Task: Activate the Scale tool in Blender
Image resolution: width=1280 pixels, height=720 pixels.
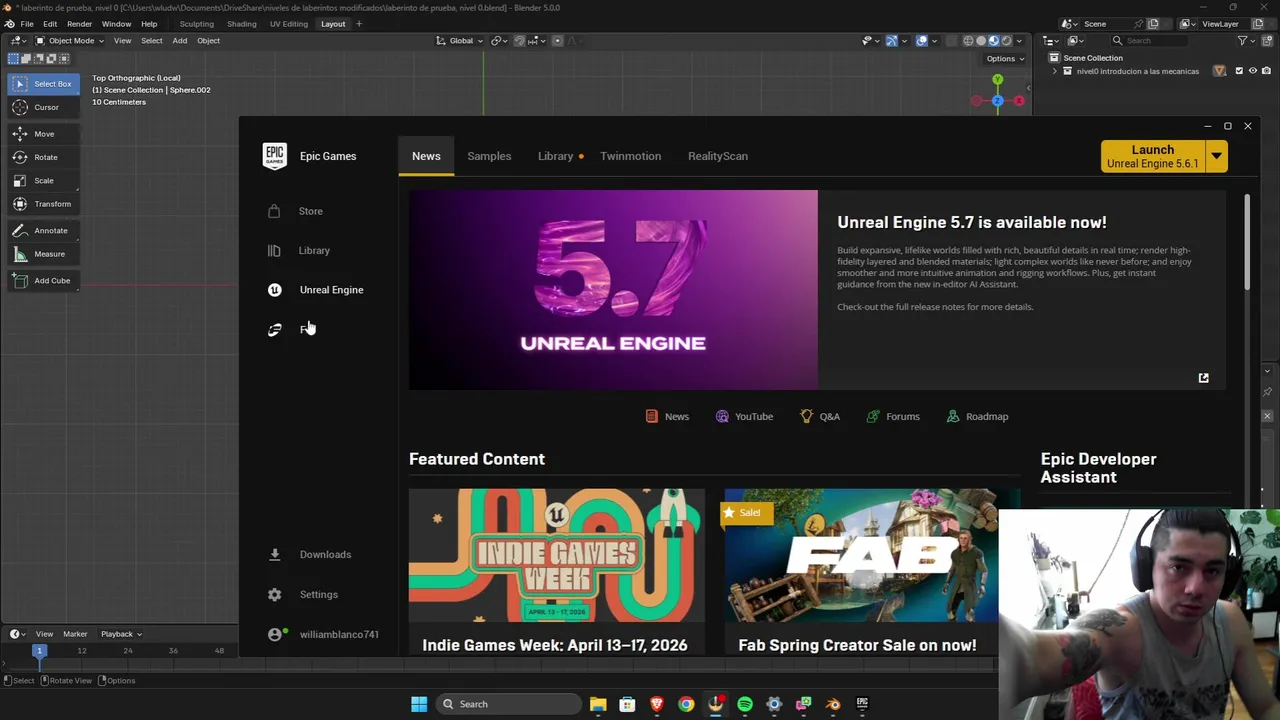Action: point(43,181)
